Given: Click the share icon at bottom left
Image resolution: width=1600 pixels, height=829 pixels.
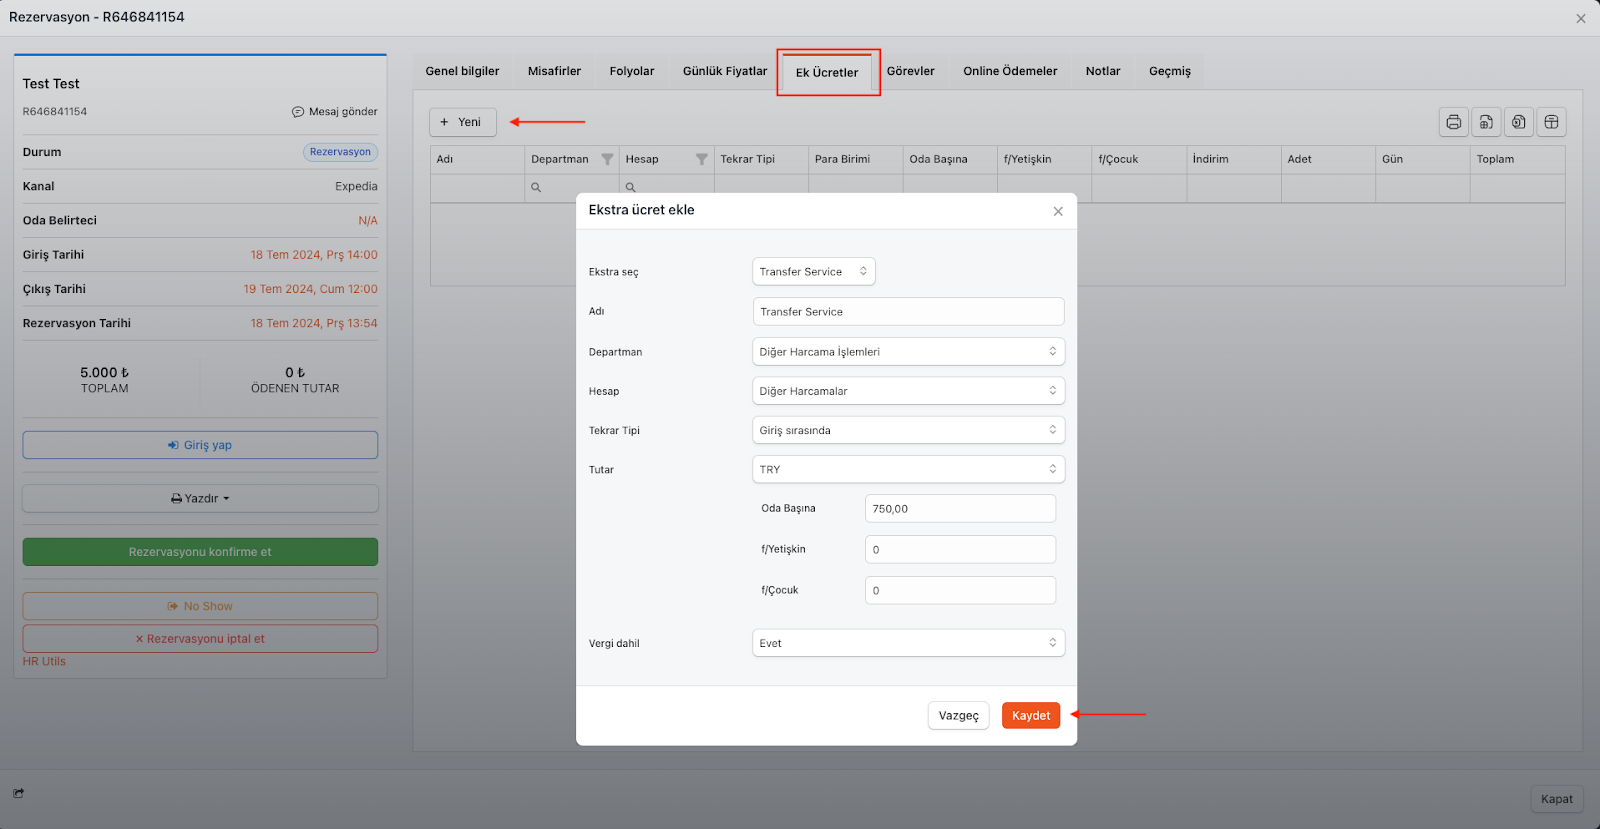Looking at the screenshot, I should click(19, 793).
